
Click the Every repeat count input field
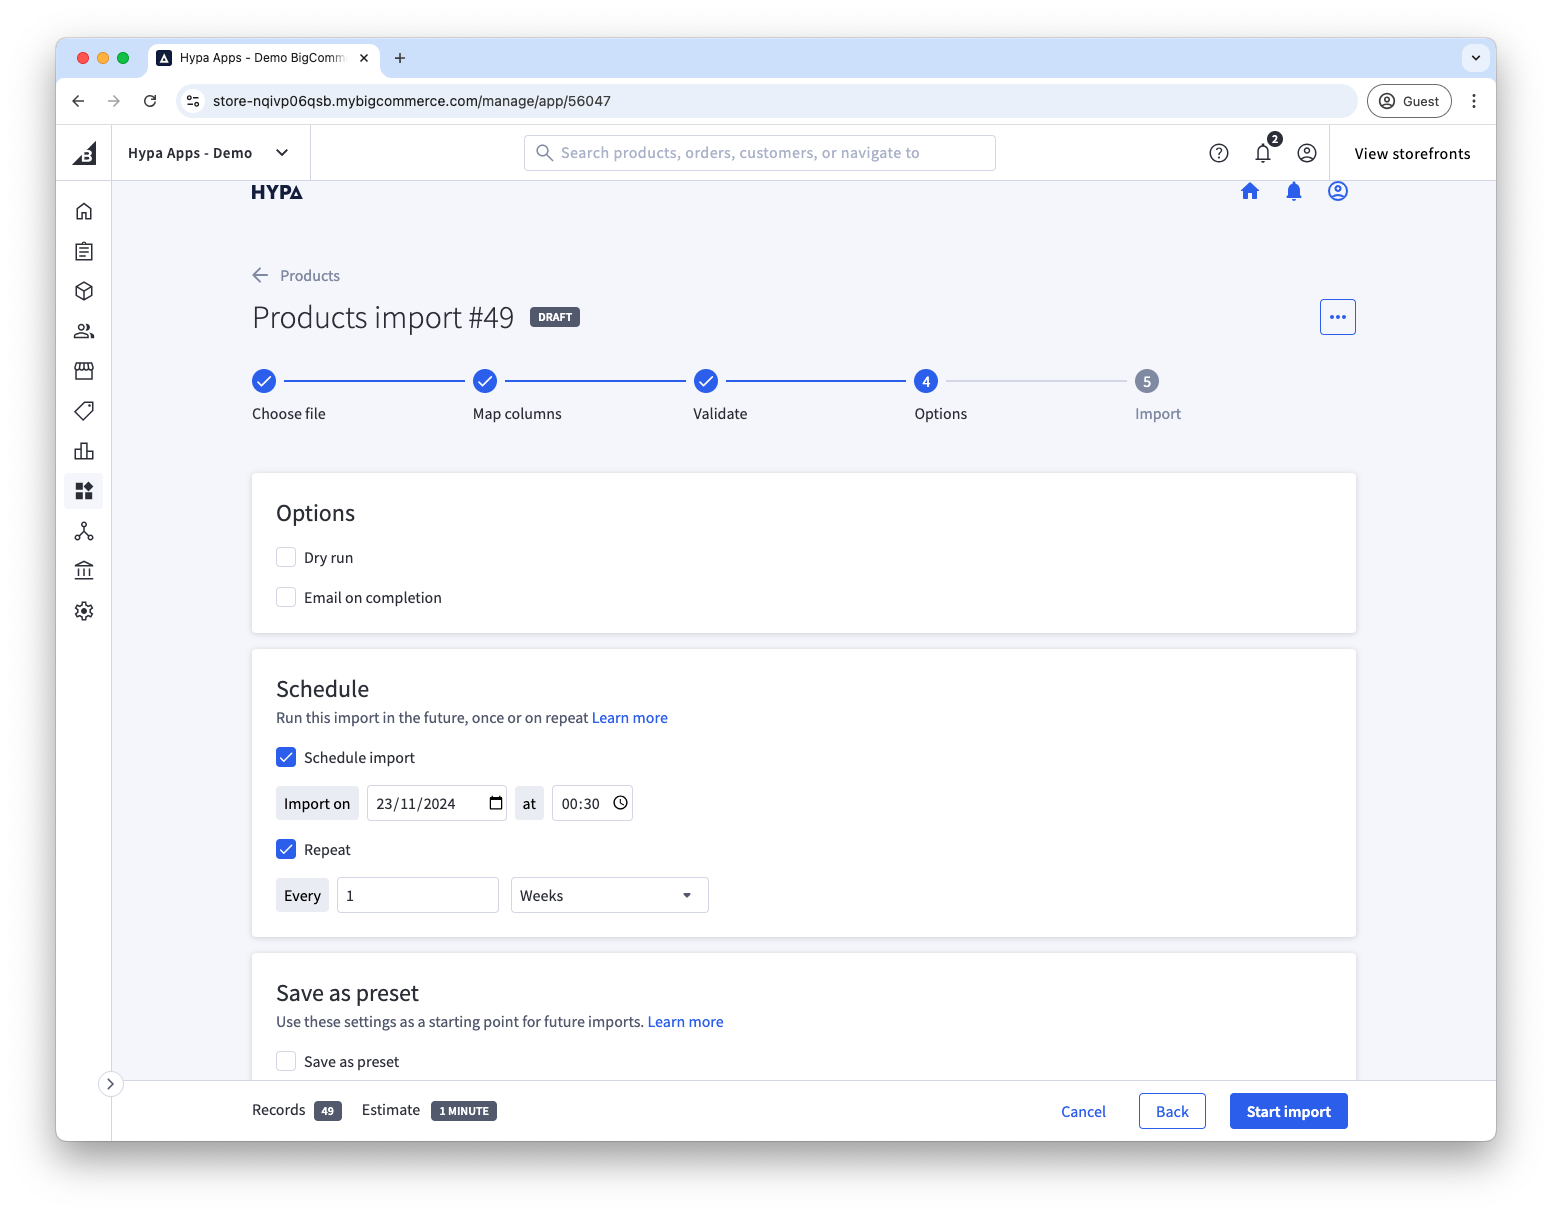coord(417,895)
